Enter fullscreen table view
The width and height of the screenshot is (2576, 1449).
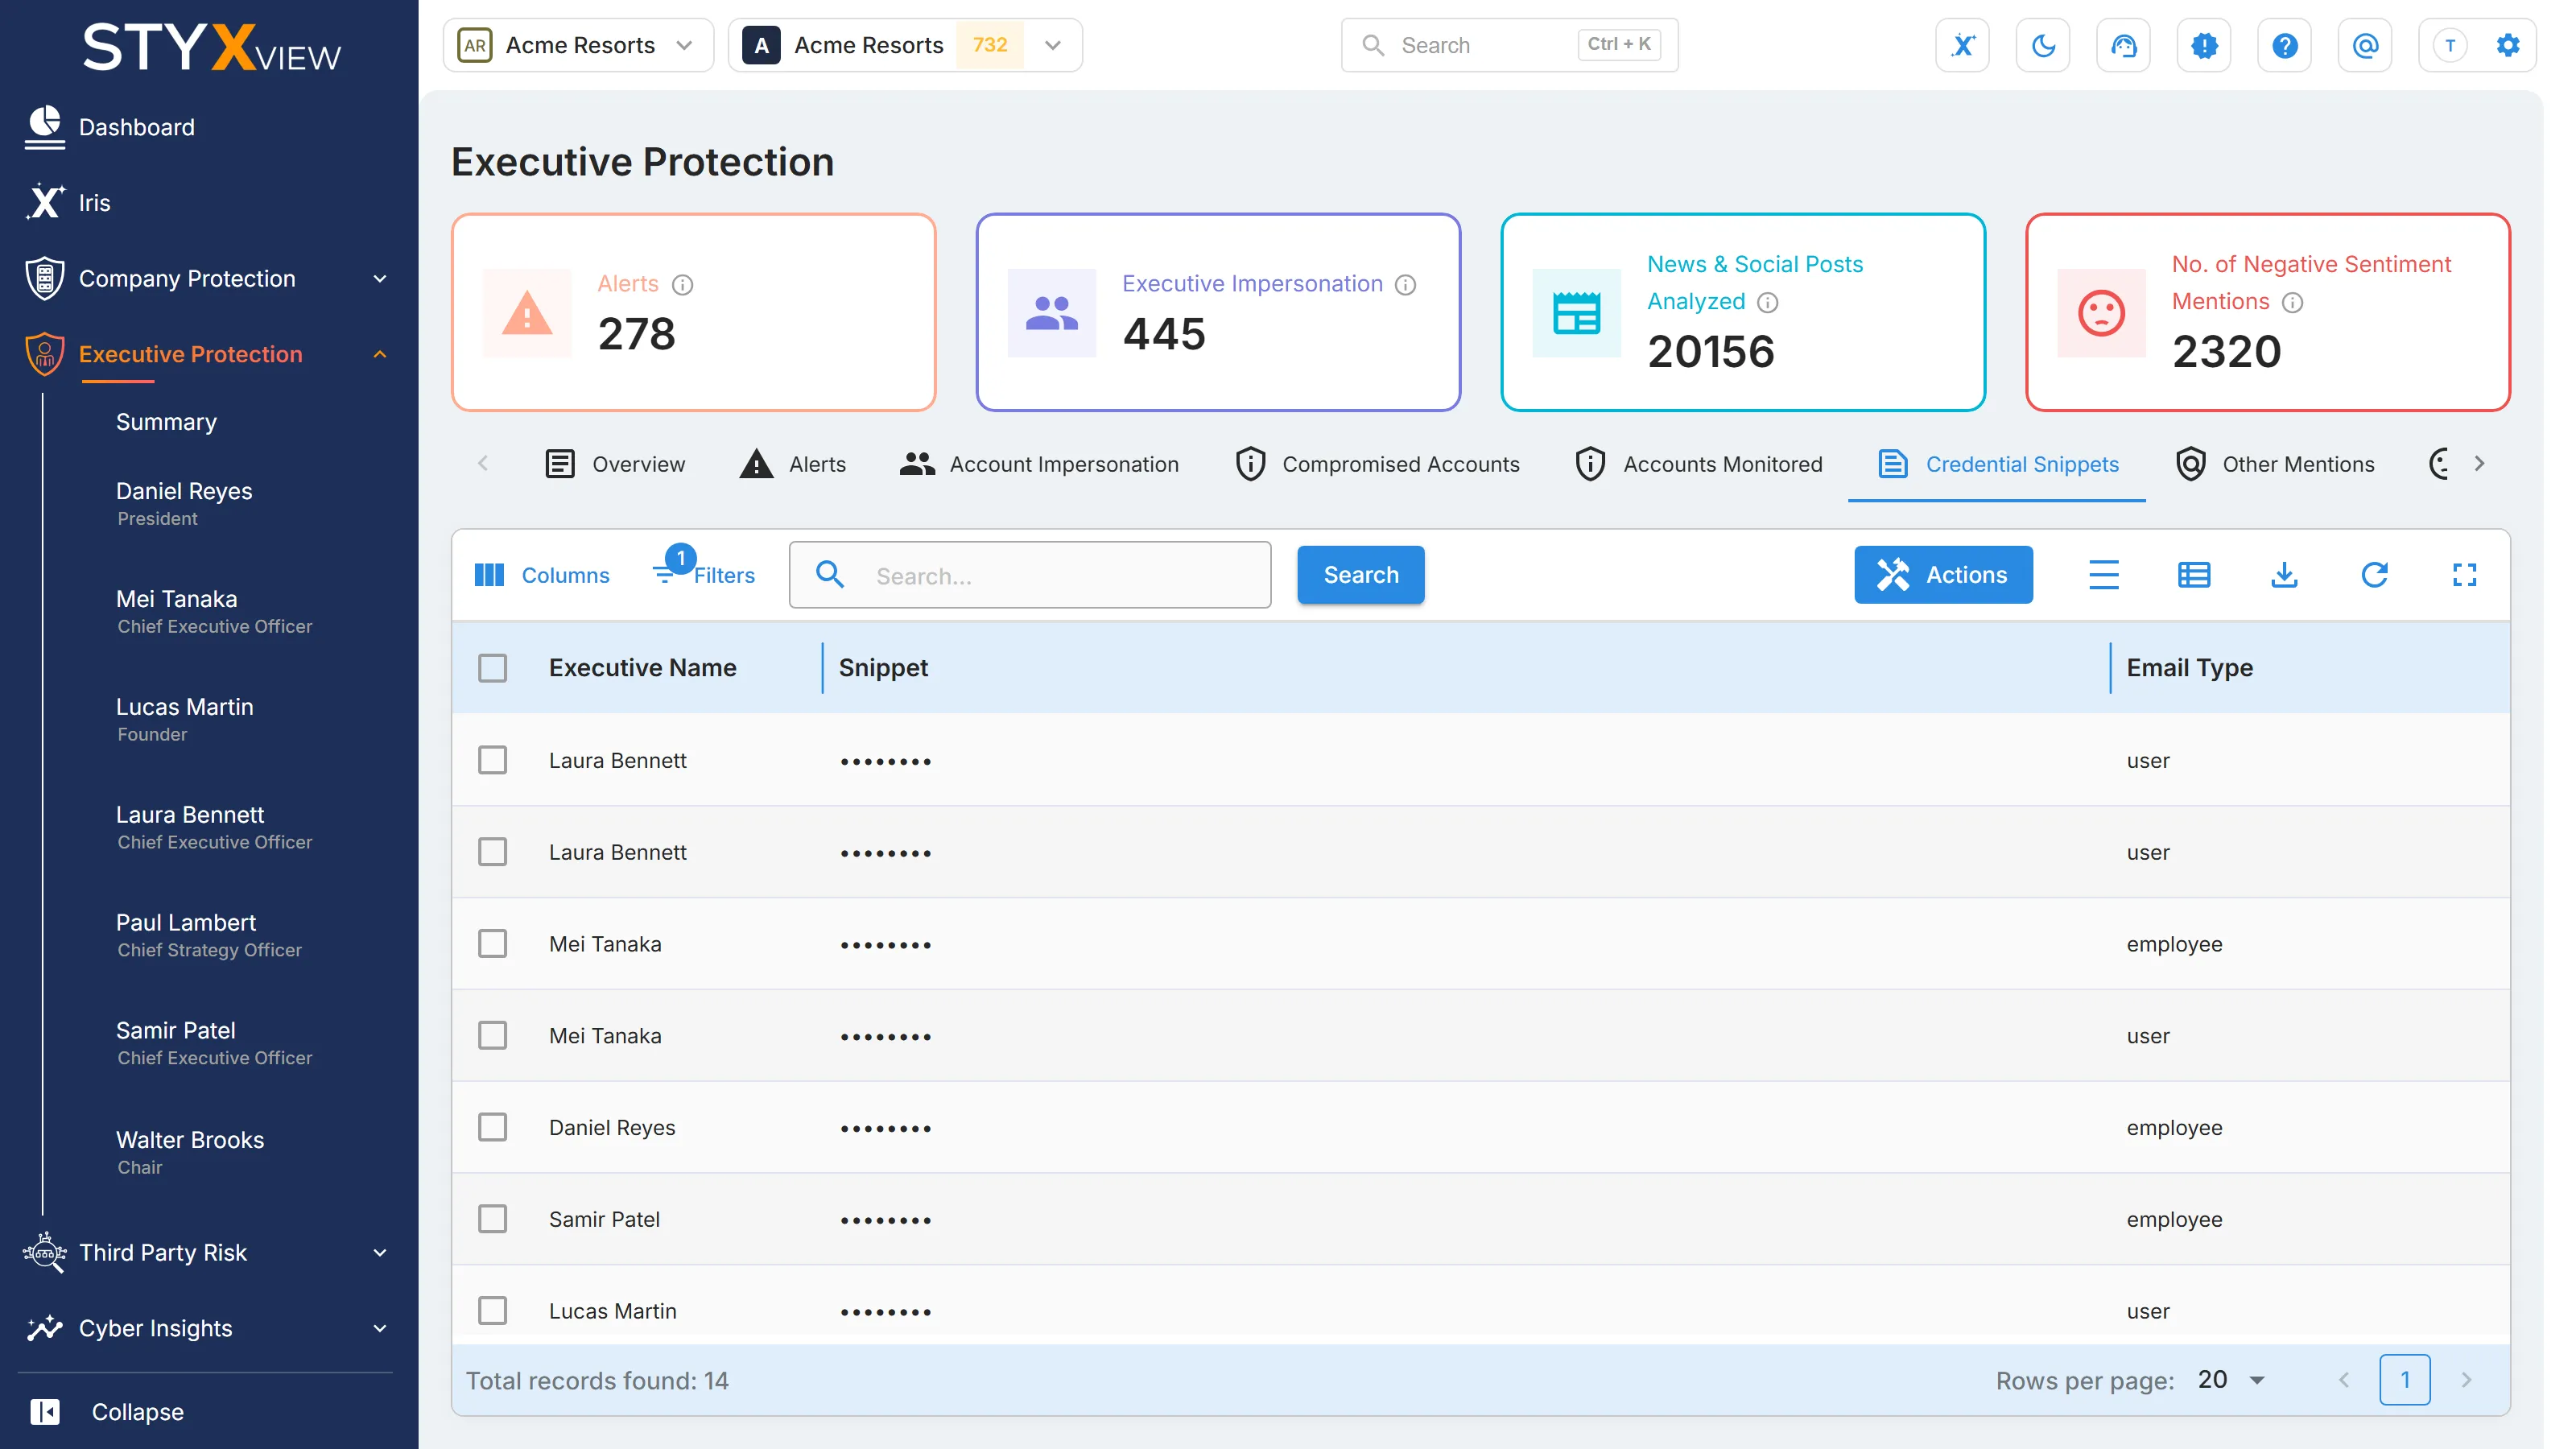pyautogui.click(x=2464, y=575)
